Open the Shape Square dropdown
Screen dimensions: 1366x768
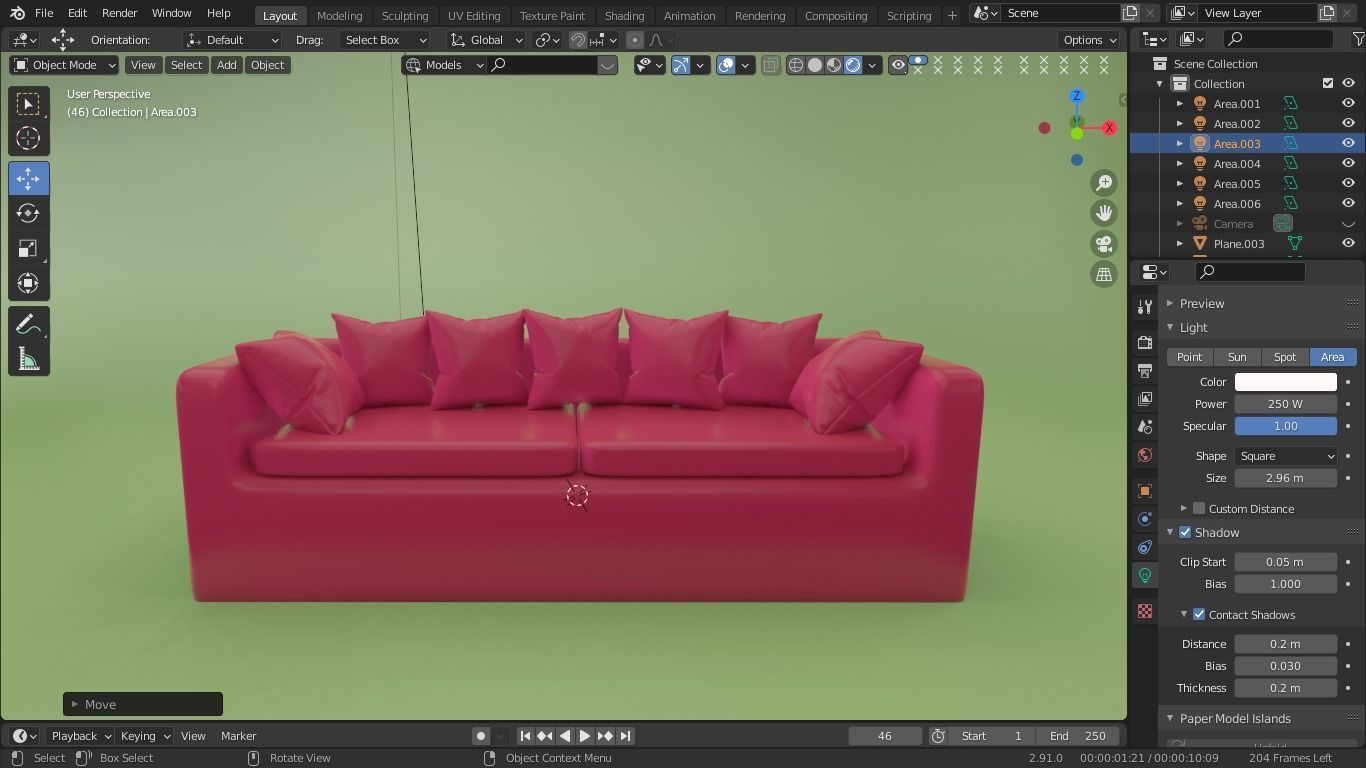pos(1286,456)
